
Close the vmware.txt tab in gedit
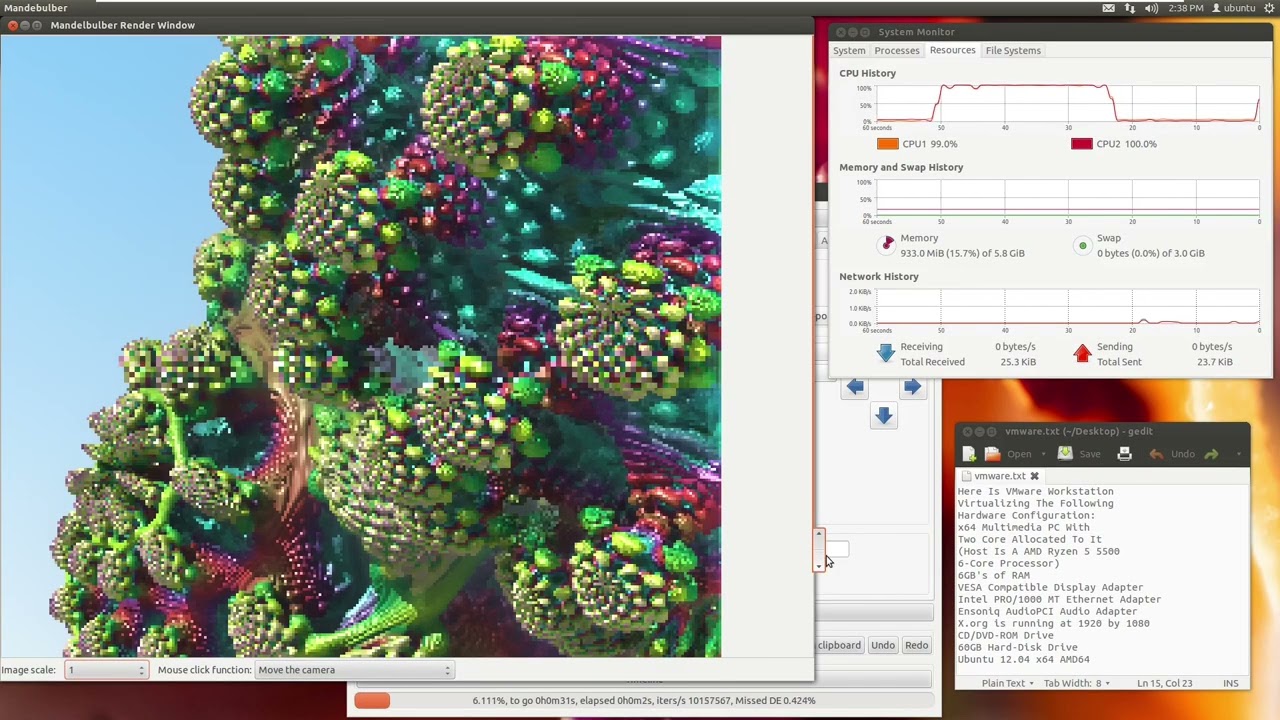click(x=1034, y=476)
